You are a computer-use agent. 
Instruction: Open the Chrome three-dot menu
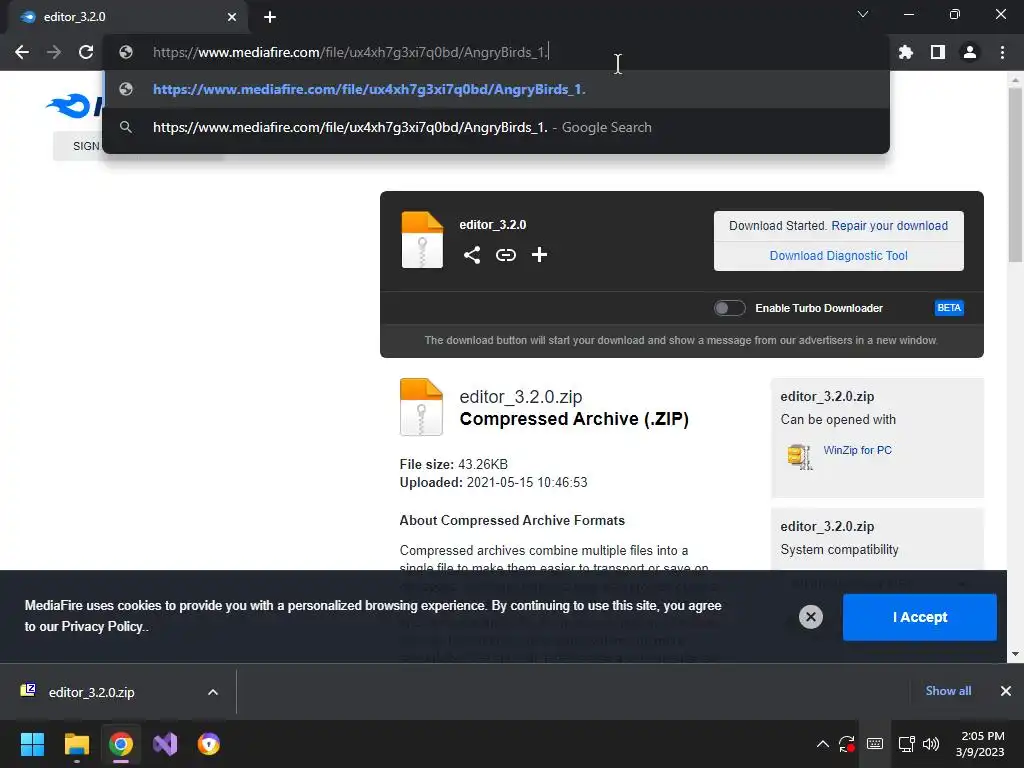pyautogui.click(x=1002, y=52)
